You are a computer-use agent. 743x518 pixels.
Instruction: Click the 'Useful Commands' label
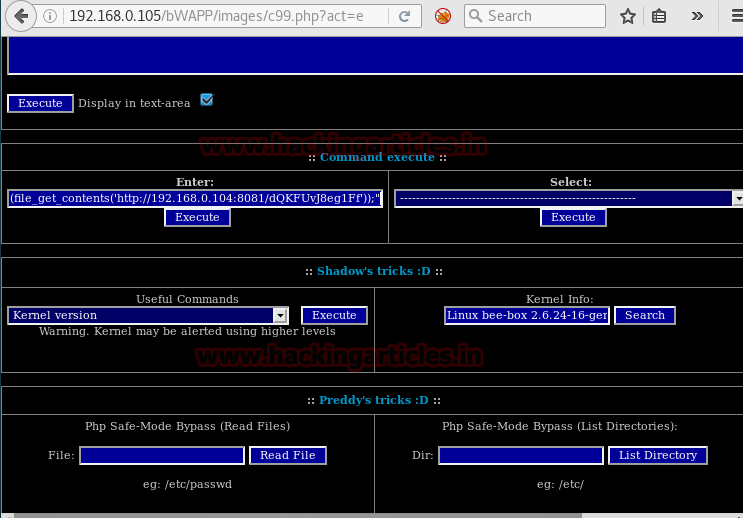[x=187, y=299]
